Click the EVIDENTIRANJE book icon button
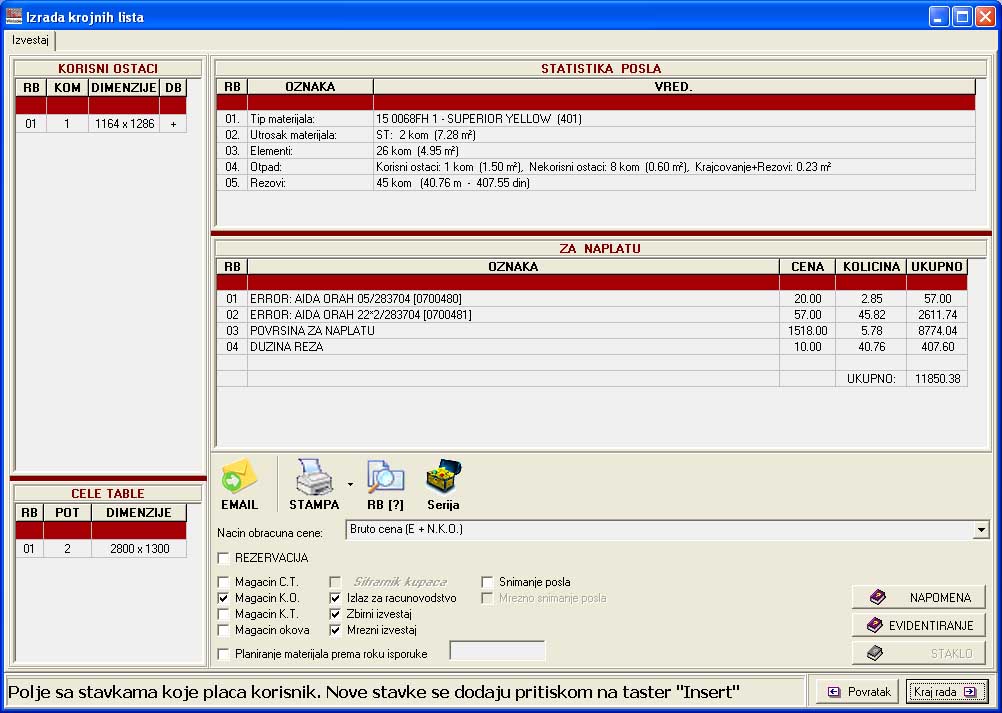 (x=919, y=625)
